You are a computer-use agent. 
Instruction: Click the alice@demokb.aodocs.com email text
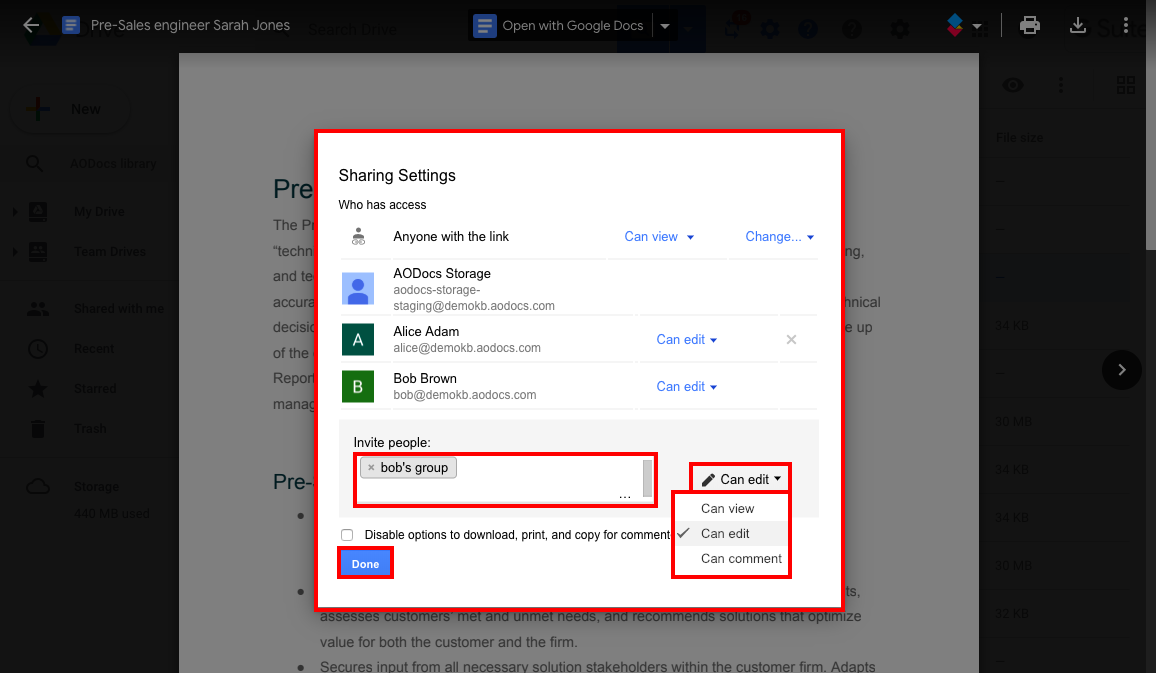tap(467, 348)
